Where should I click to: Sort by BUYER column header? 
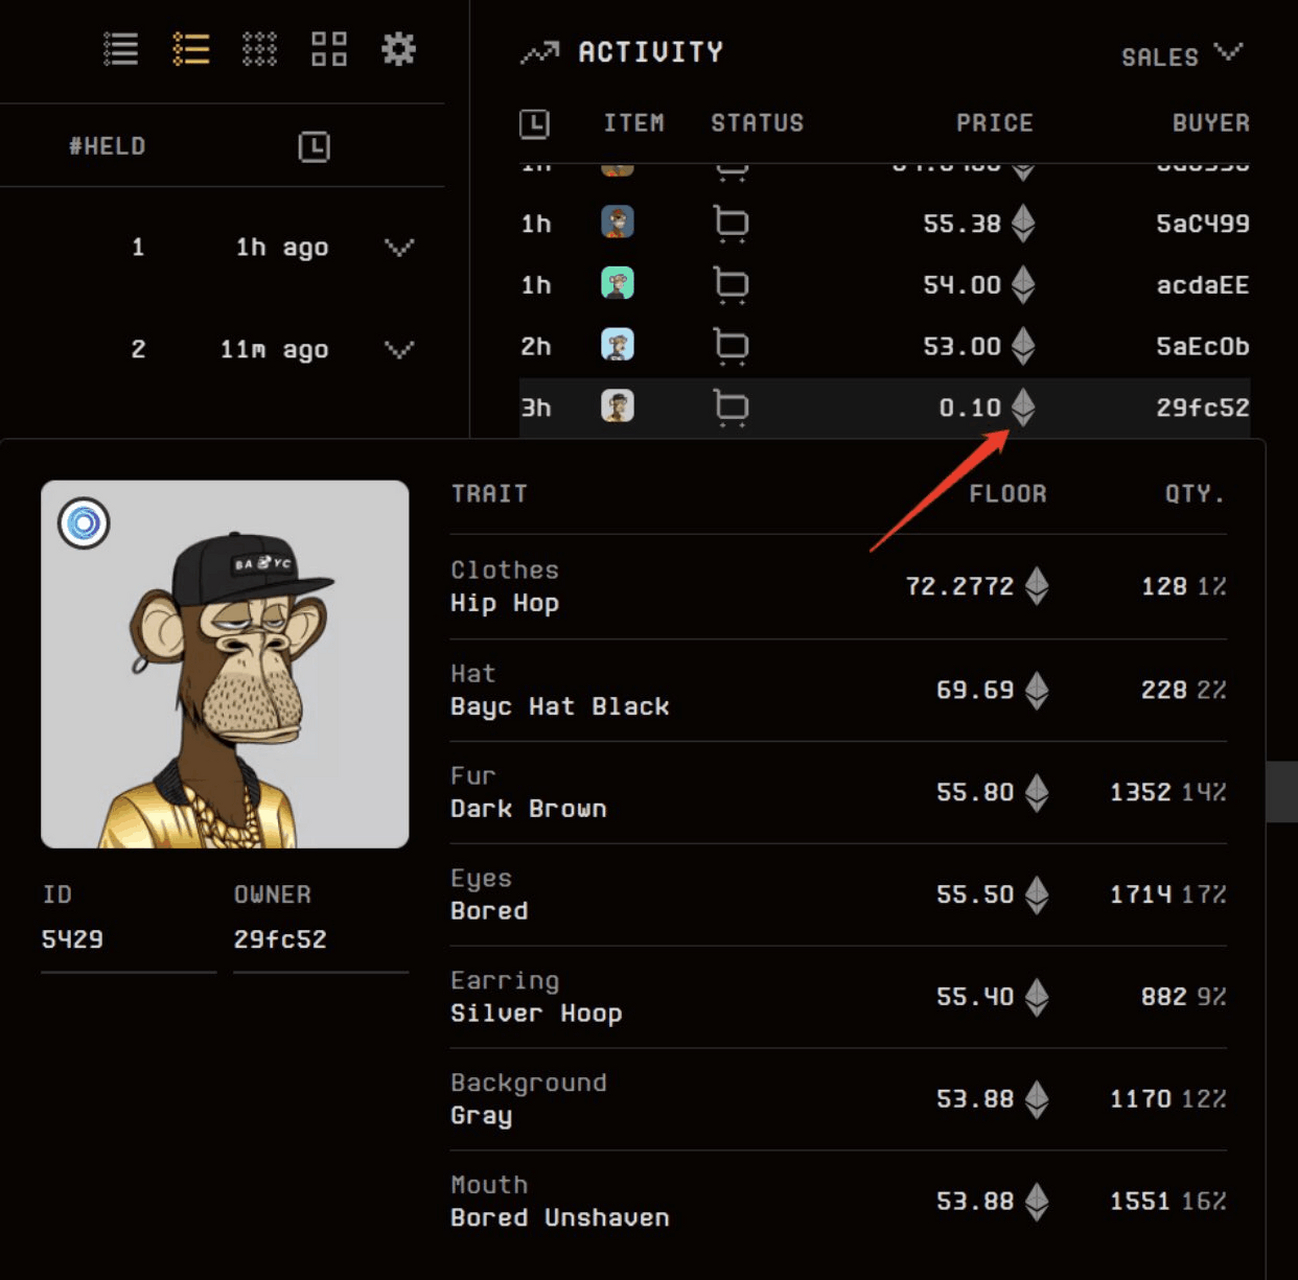[x=1211, y=123]
